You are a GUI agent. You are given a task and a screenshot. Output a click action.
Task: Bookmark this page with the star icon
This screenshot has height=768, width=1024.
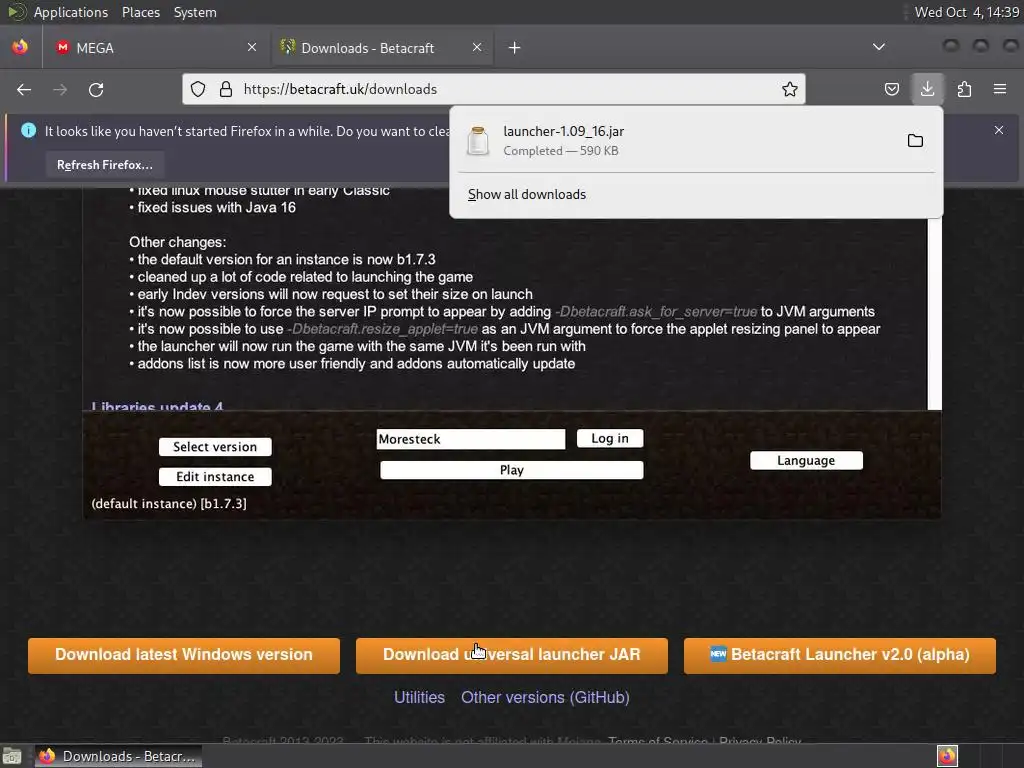[790, 89]
